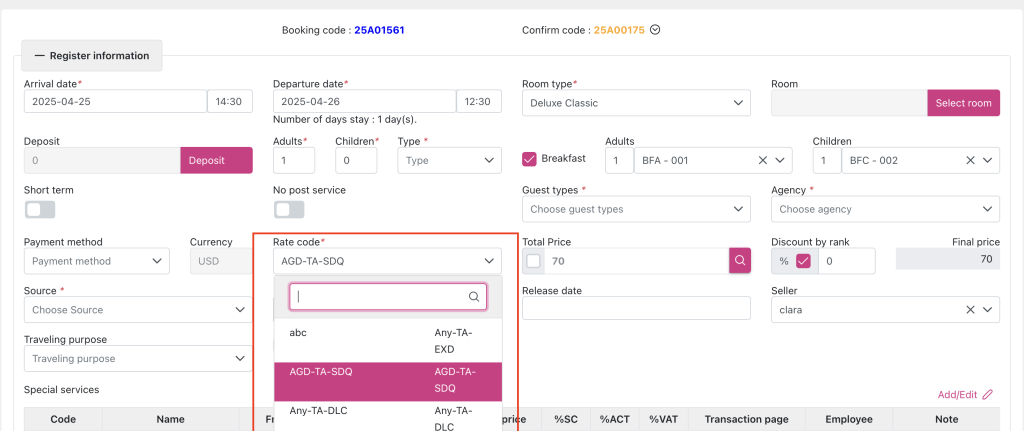Clear the BFC - 002 breakfast children selection
This screenshot has width=1024, height=431.
click(x=970, y=160)
